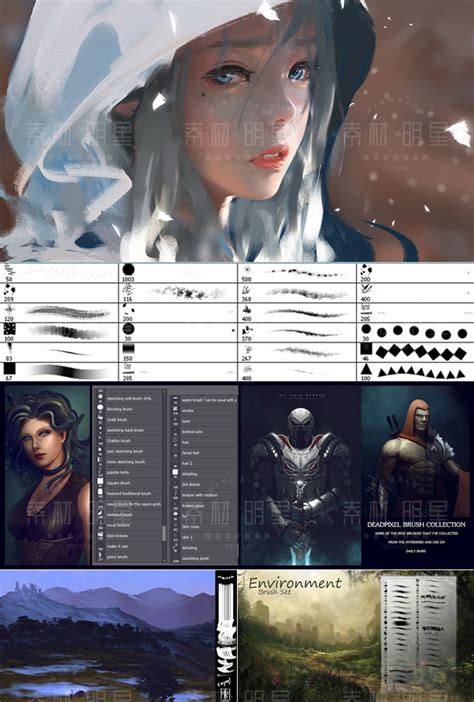This screenshot has height=702, width=474.
Task: Click the Blocking brush round tip icon
Action: 100,408
